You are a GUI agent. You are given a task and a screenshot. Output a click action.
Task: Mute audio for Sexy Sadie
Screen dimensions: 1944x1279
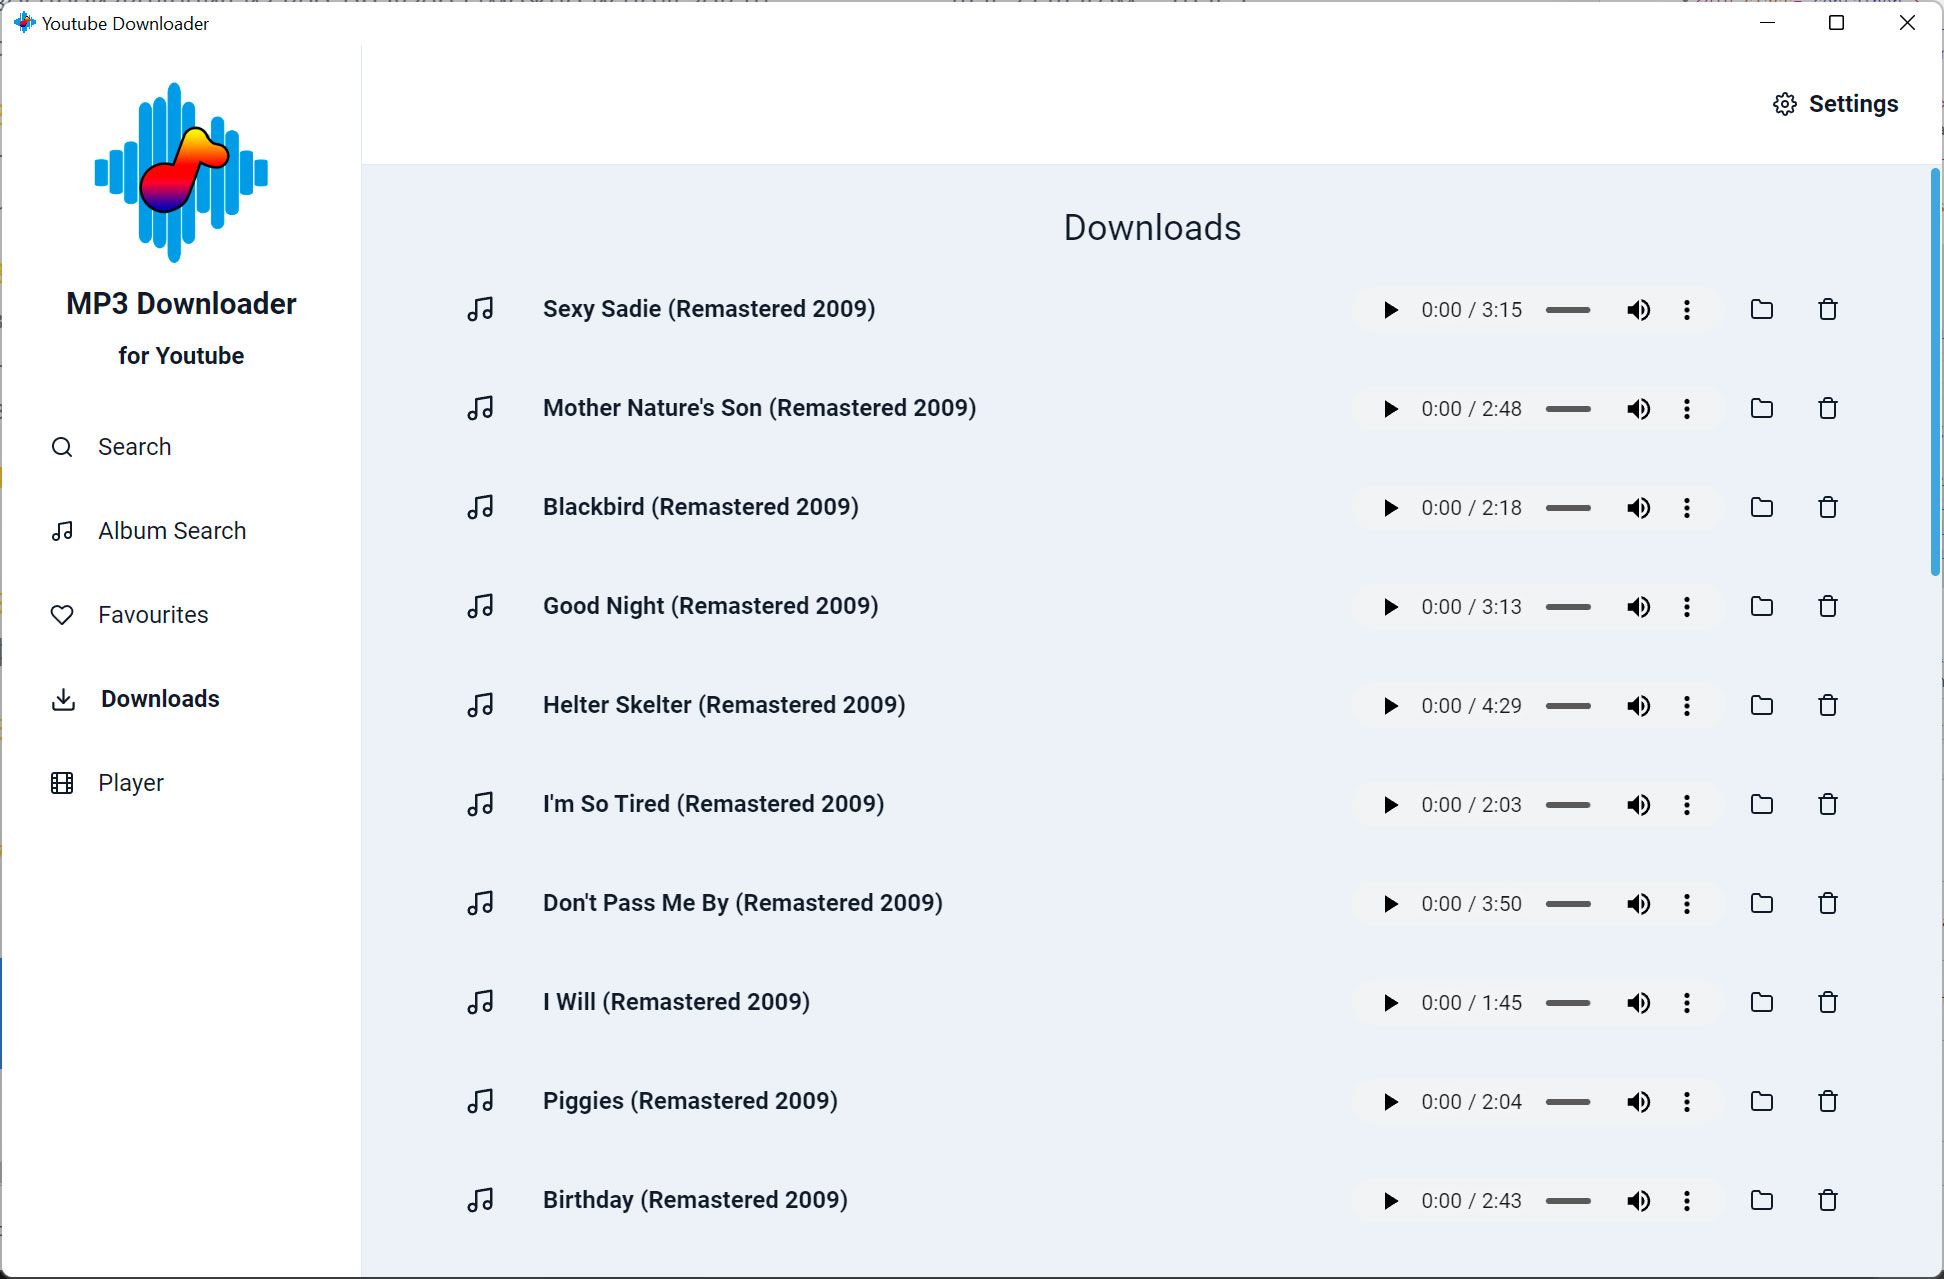(x=1639, y=308)
